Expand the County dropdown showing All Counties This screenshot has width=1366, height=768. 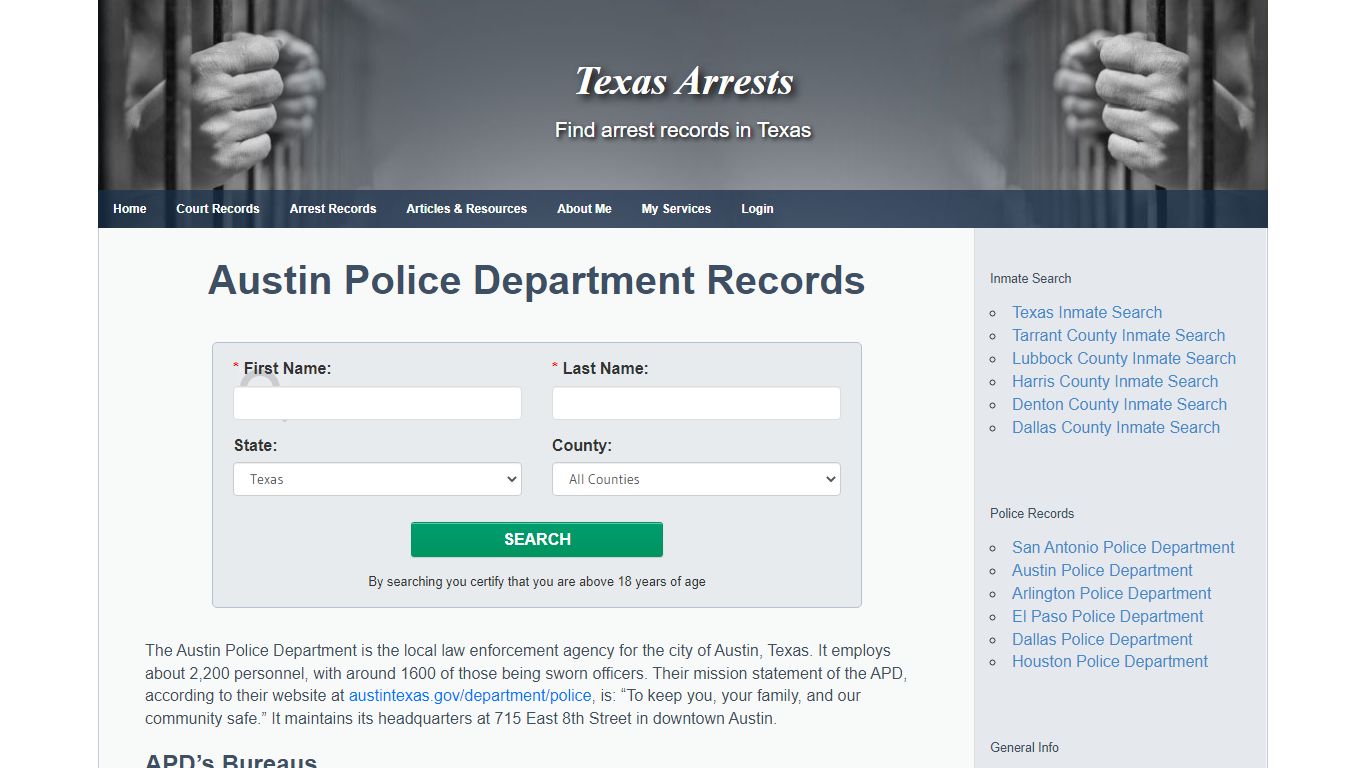tap(696, 479)
